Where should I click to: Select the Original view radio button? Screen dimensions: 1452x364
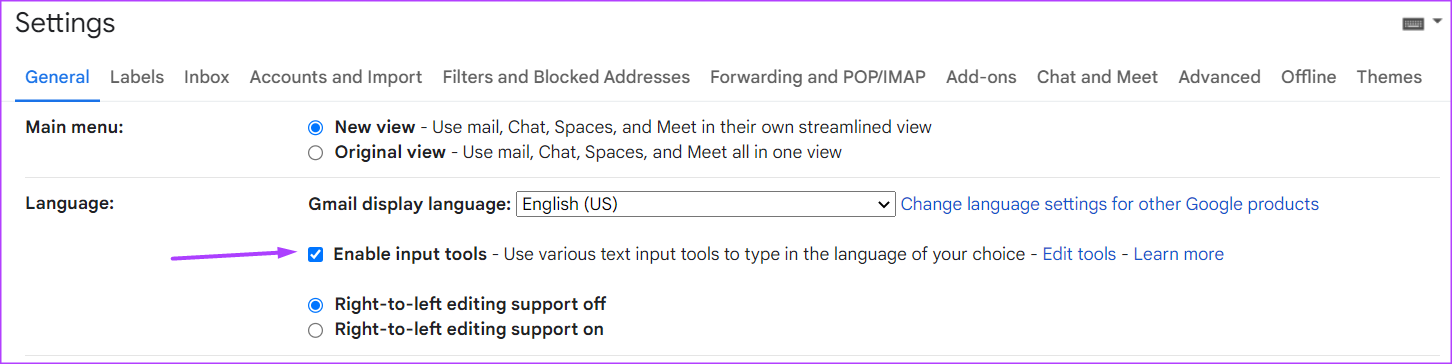click(x=316, y=153)
